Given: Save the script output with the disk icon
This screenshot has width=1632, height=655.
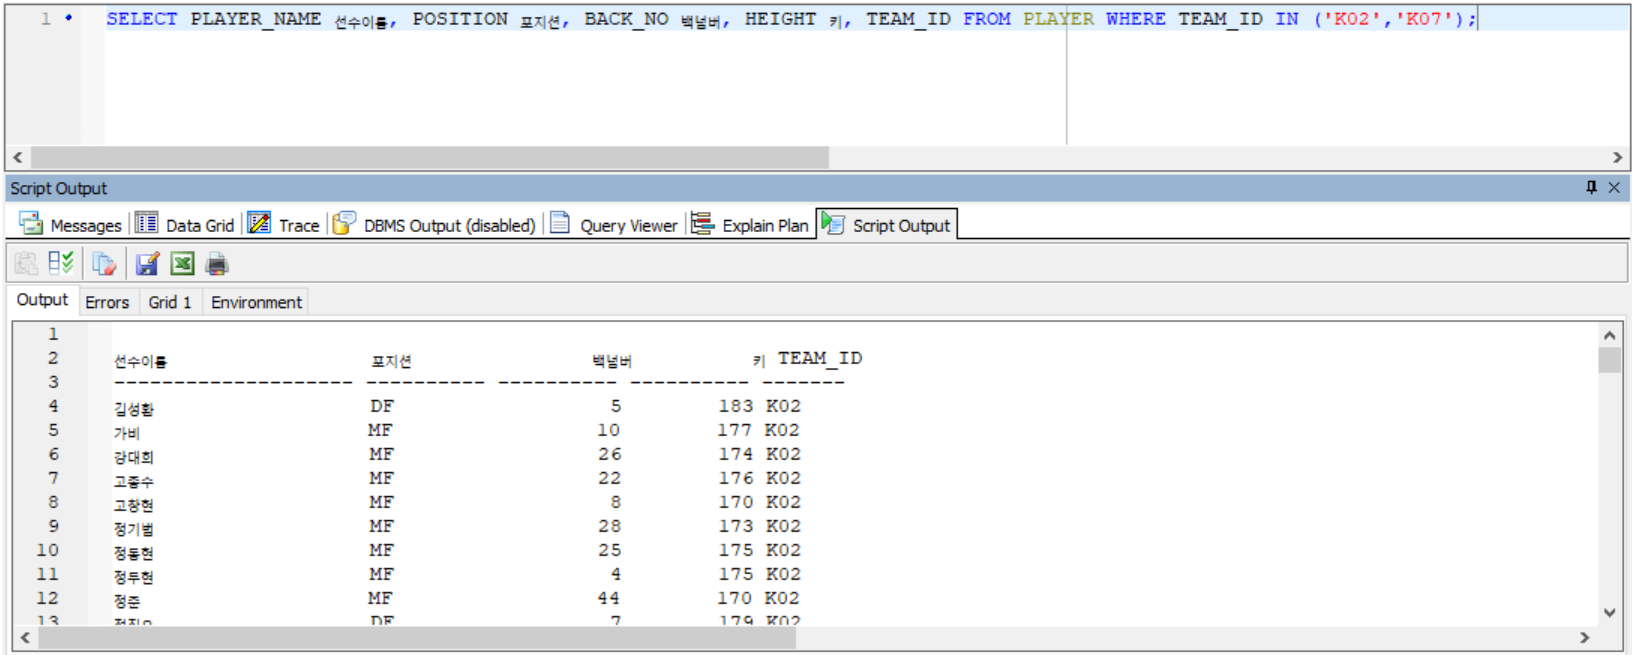Looking at the screenshot, I should (x=147, y=264).
